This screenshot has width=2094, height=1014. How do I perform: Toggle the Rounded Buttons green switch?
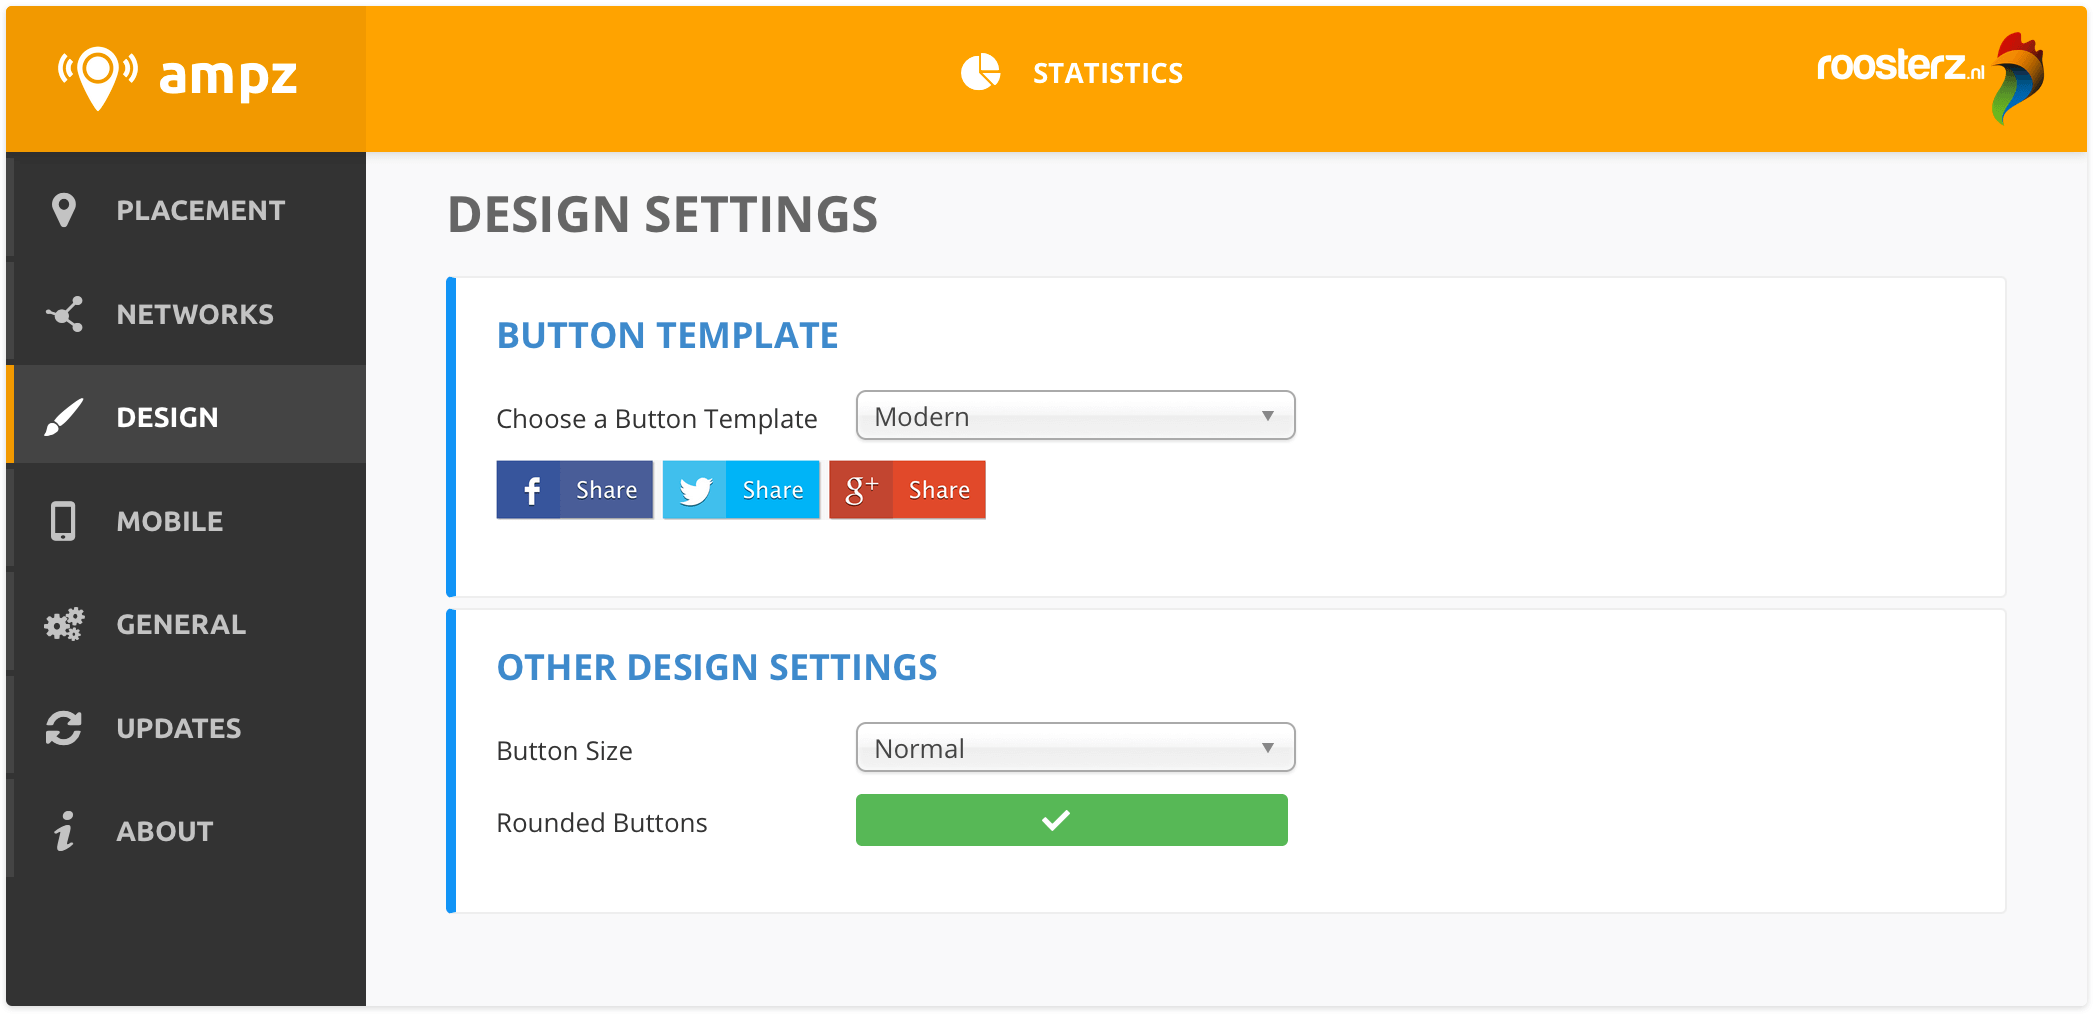click(1071, 820)
